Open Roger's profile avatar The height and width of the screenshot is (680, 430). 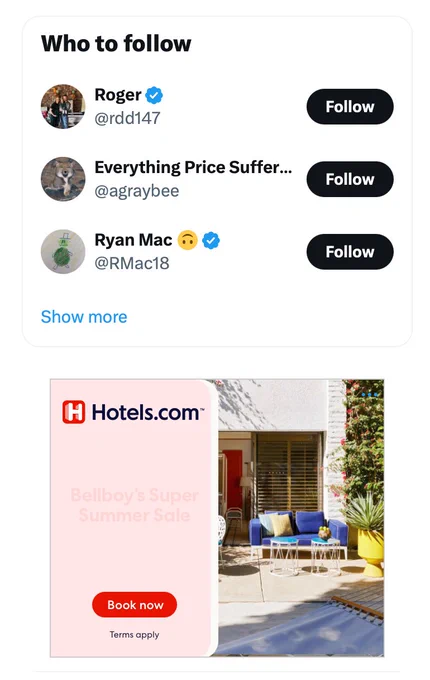coord(63,106)
